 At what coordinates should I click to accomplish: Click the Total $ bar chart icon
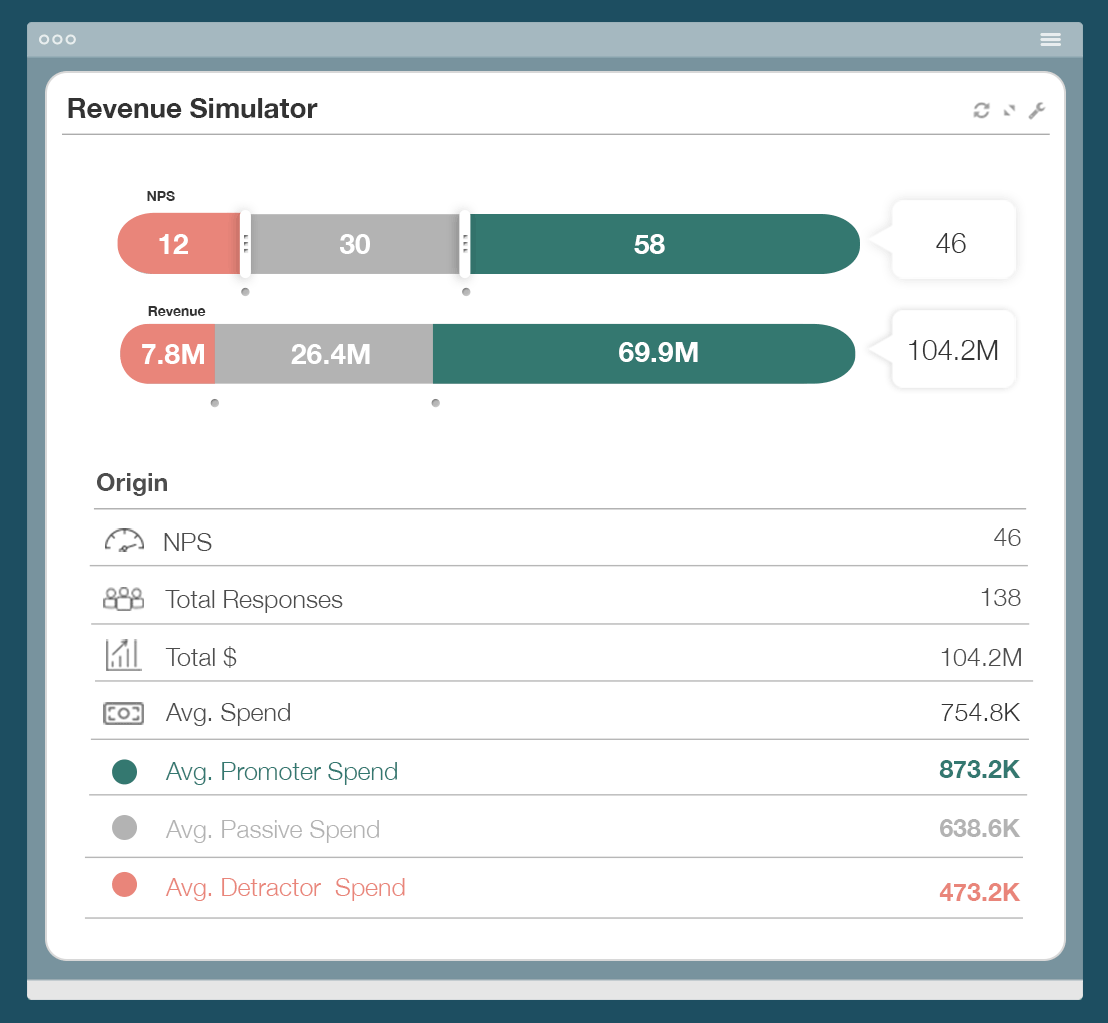coord(124,656)
